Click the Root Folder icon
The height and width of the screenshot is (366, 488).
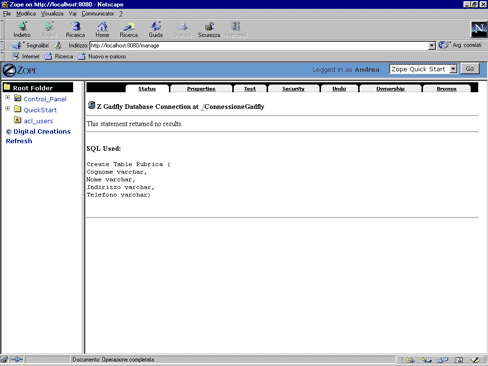pyautogui.click(x=7, y=87)
